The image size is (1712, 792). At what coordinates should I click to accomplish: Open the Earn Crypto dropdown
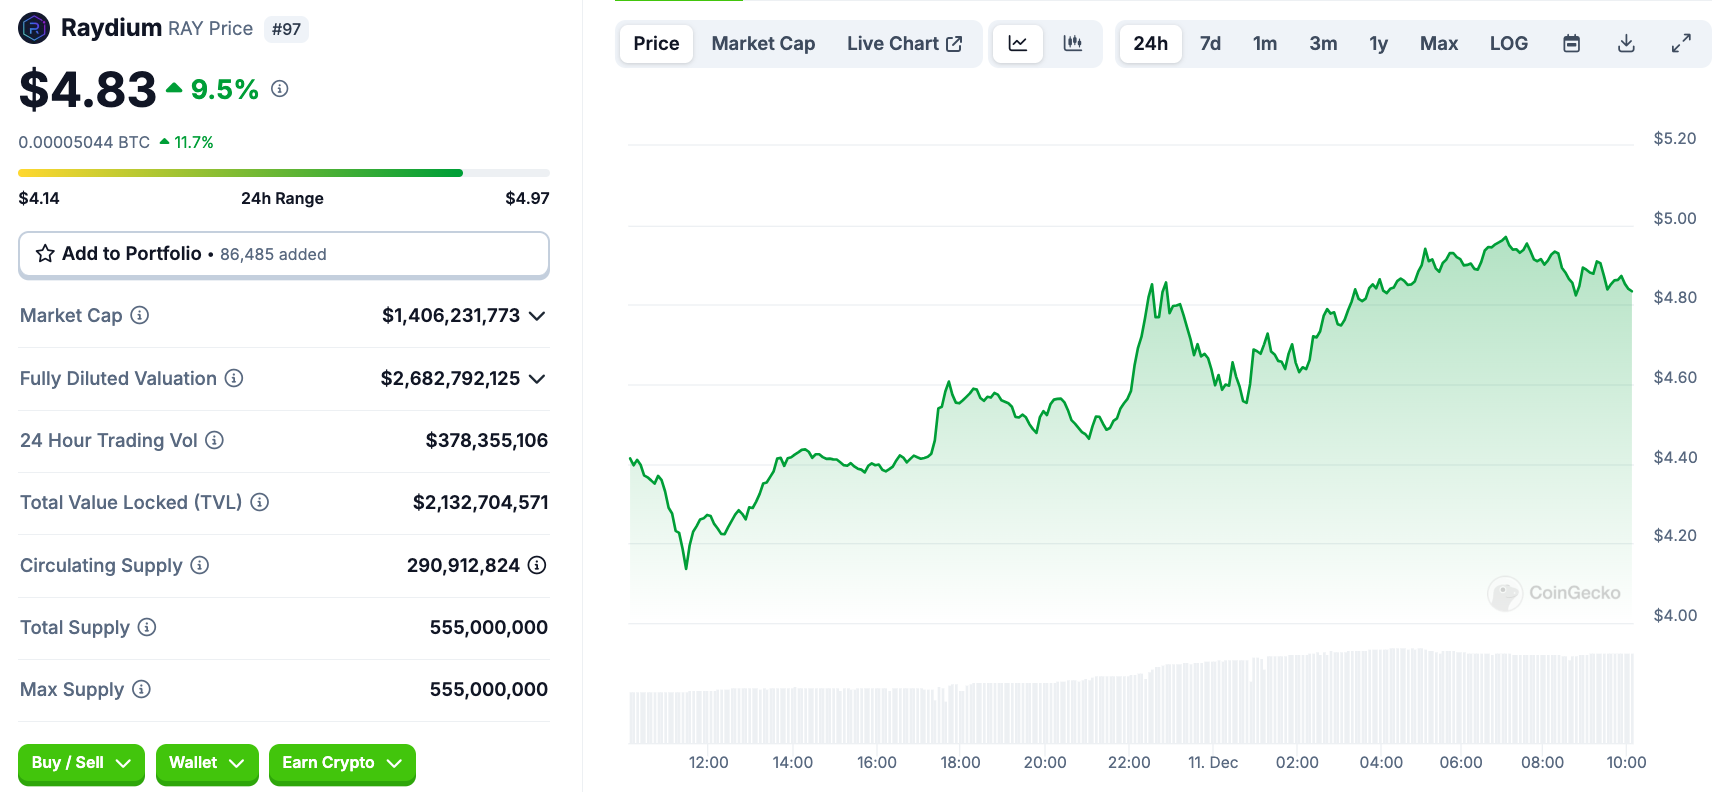pyautogui.click(x=342, y=763)
